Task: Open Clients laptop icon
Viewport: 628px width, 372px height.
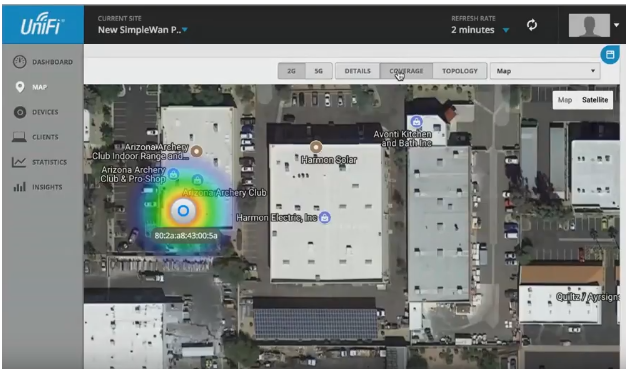Action: point(19,137)
